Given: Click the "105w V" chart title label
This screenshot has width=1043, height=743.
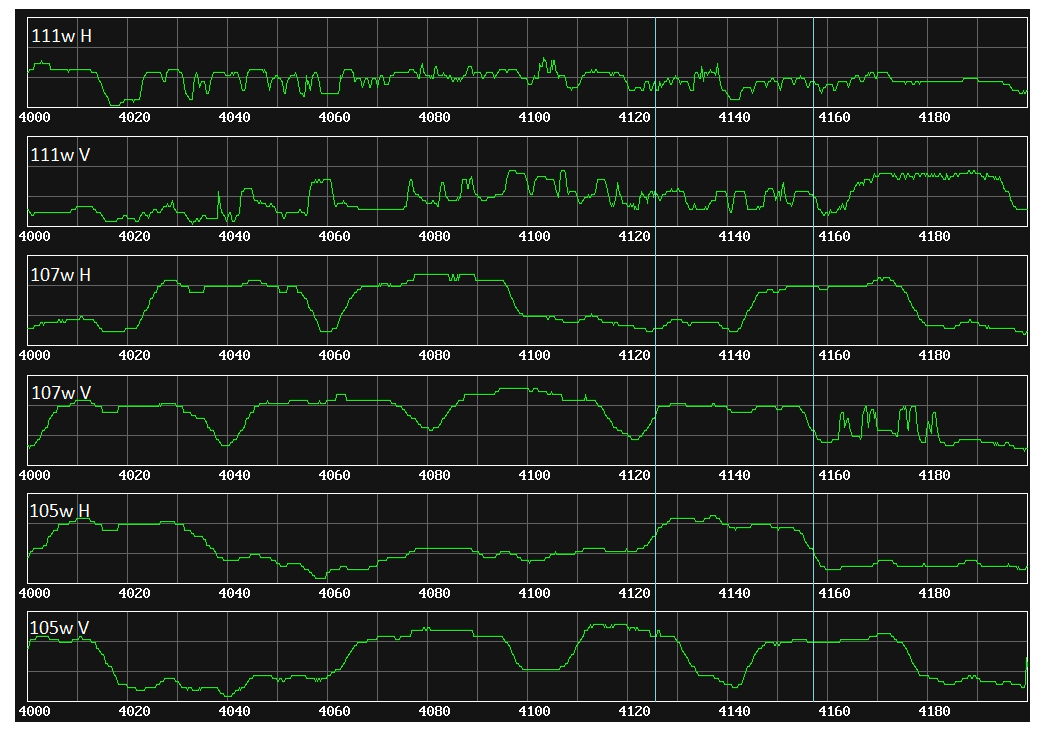Looking at the screenshot, I should point(59,628).
